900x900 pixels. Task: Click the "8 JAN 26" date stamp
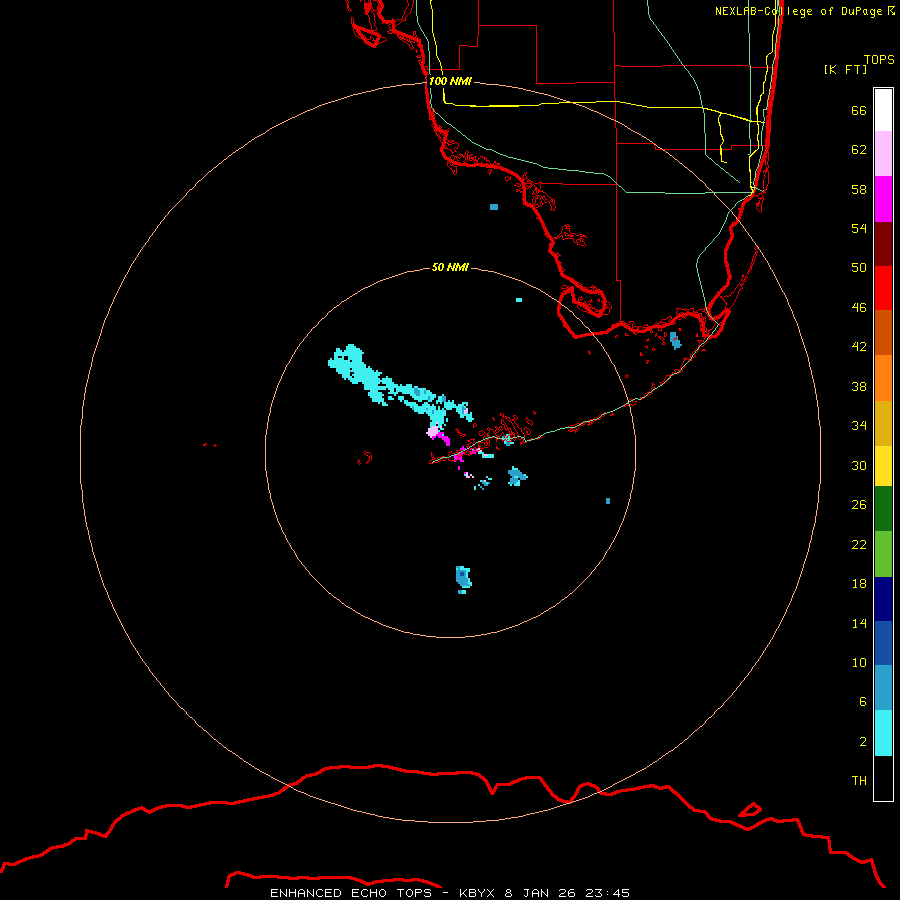(540, 893)
